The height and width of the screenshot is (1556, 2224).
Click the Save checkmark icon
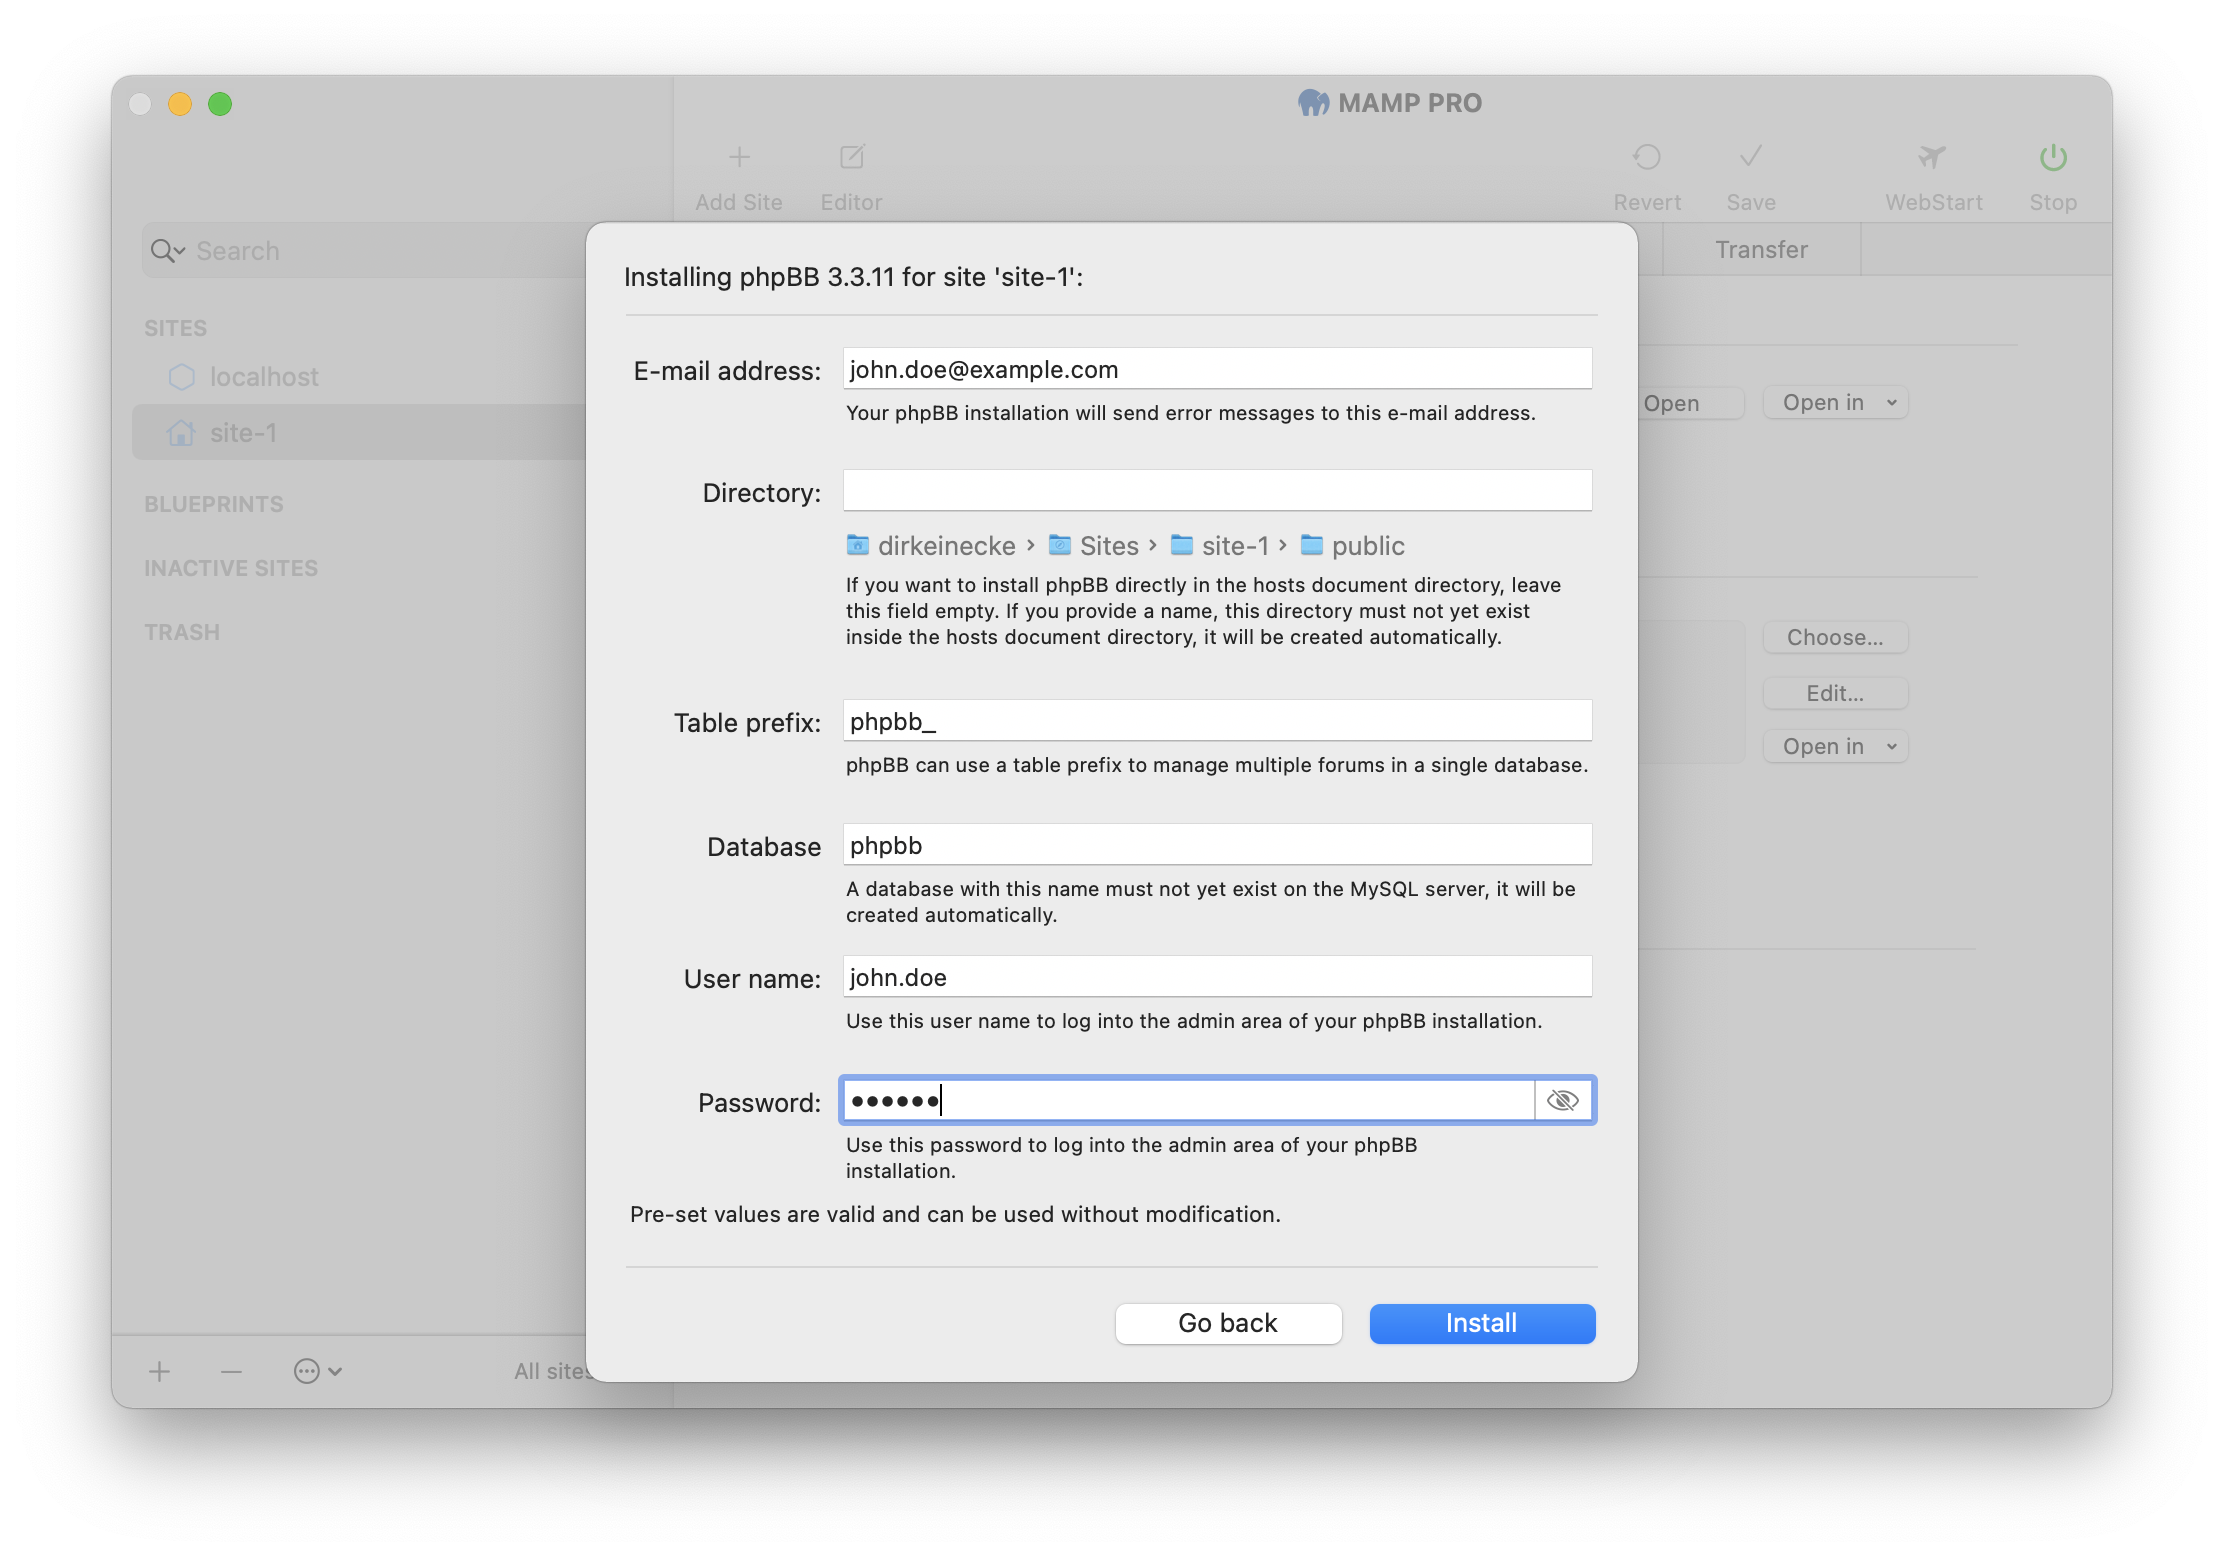coord(1751,157)
